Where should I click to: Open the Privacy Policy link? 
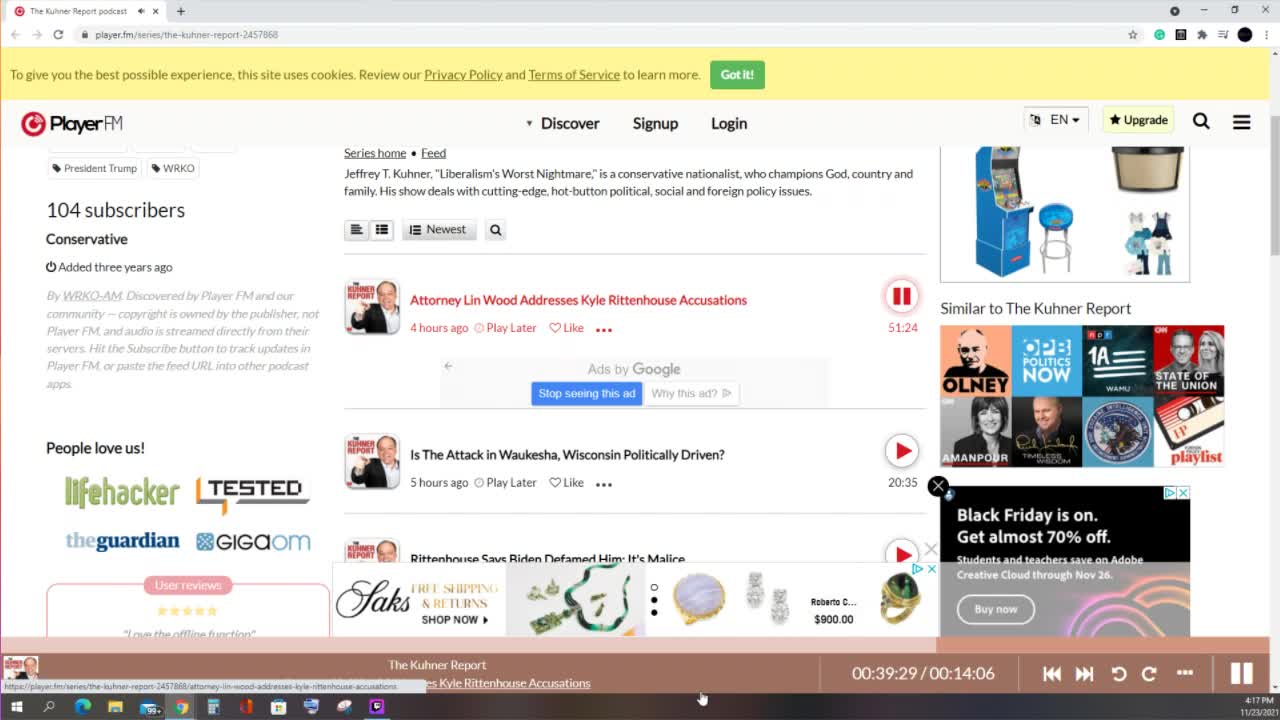pos(463,75)
